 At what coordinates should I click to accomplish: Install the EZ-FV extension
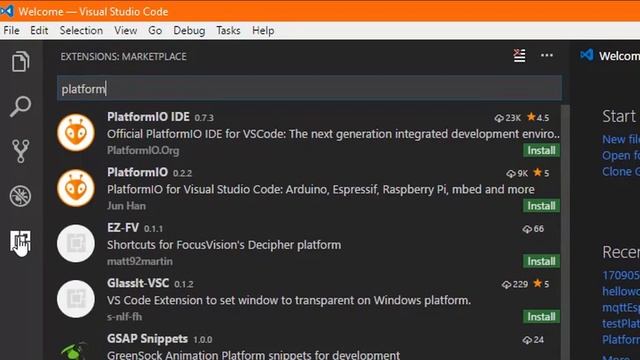pos(541,262)
